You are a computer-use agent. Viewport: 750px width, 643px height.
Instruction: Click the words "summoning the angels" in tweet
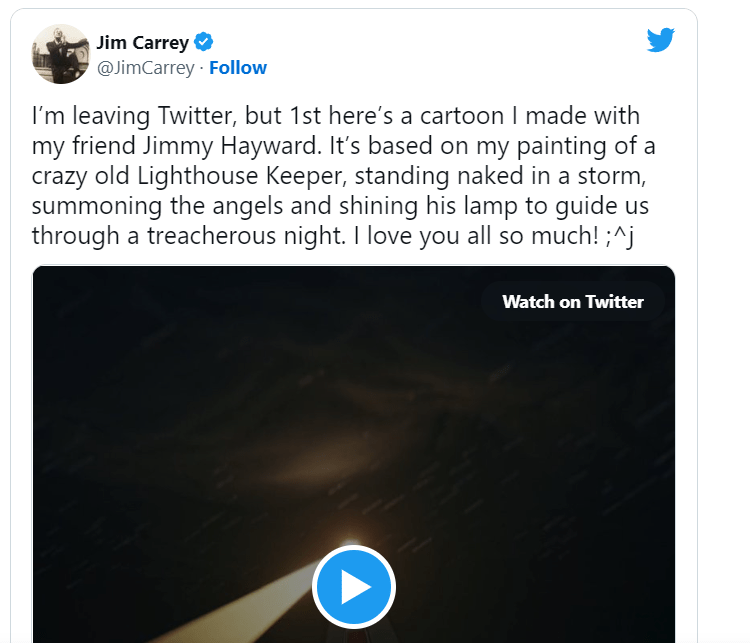pyautogui.click(x=127, y=206)
